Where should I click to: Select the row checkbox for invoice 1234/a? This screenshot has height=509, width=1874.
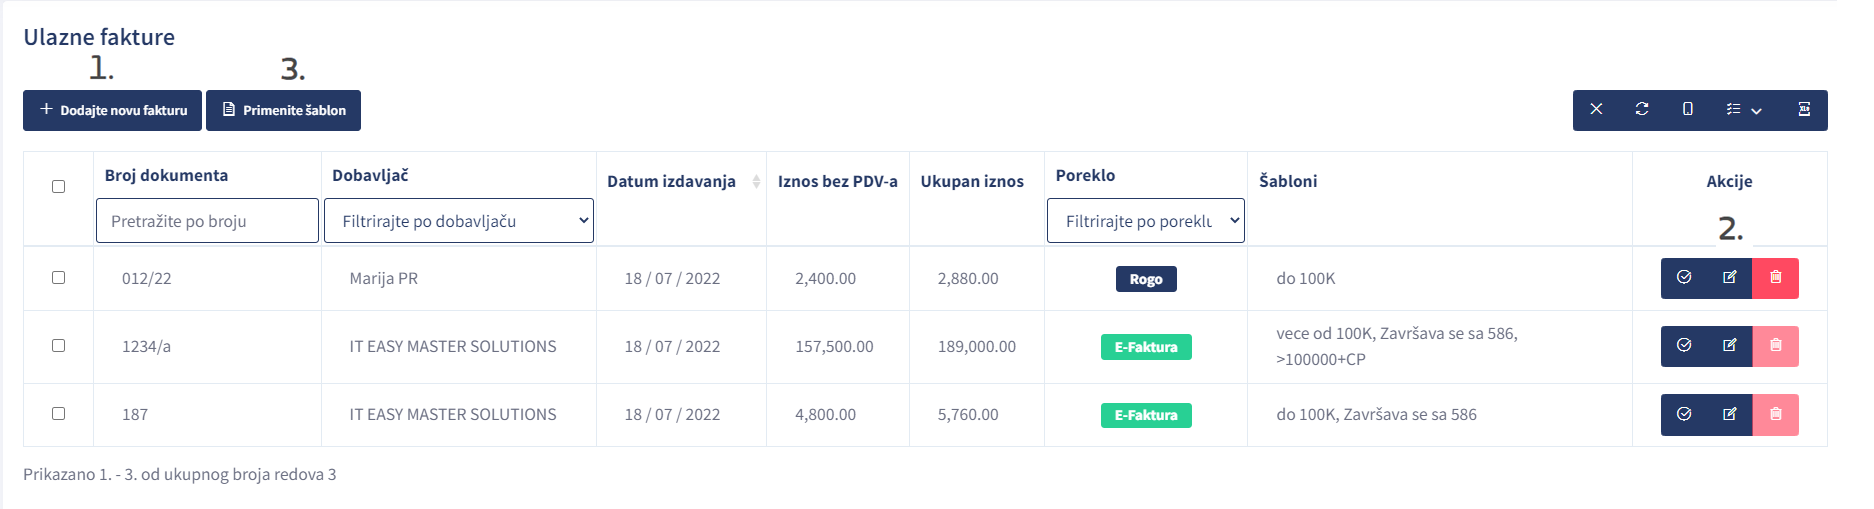pos(59,346)
